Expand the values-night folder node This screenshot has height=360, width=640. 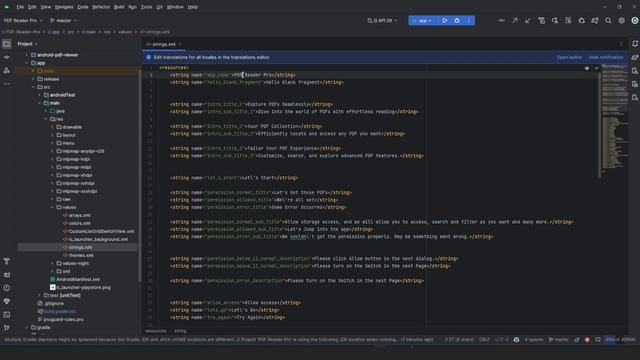[x=52, y=263]
